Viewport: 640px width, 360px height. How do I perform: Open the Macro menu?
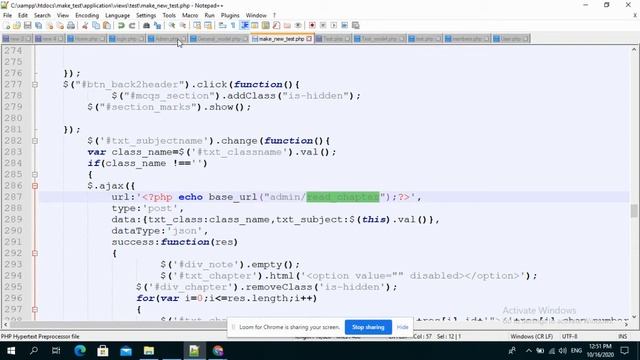pos(190,15)
